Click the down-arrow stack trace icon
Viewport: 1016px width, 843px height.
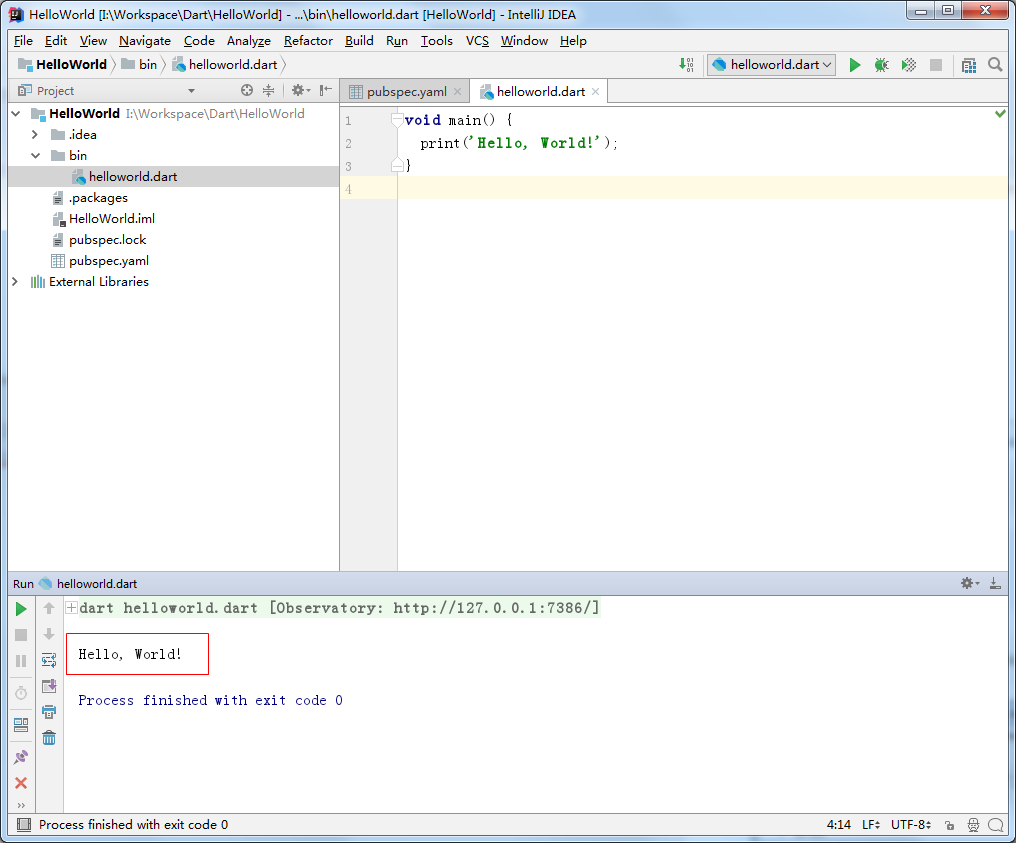(x=49, y=634)
